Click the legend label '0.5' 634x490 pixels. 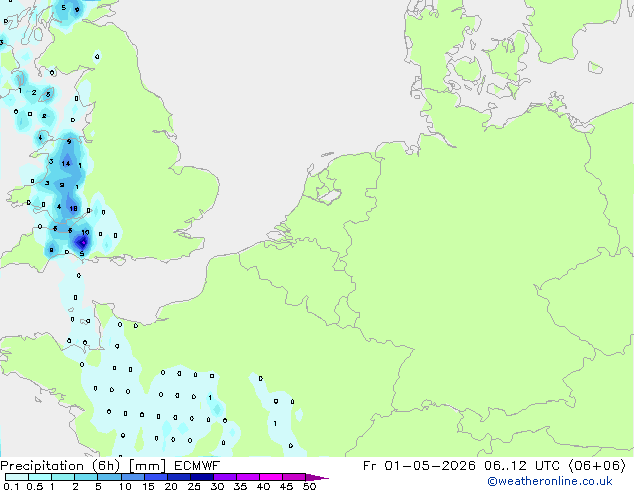point(35,486)
